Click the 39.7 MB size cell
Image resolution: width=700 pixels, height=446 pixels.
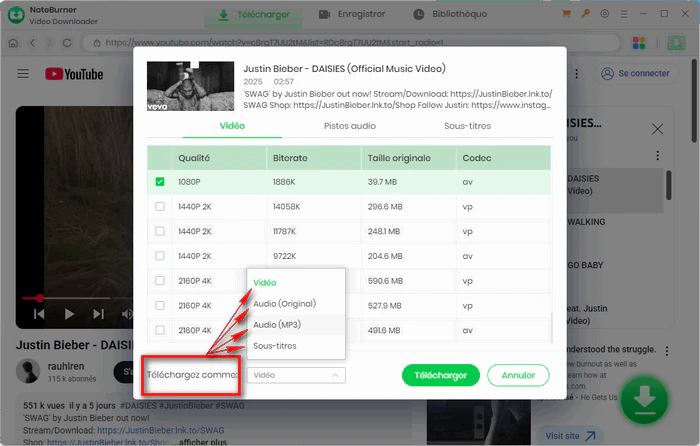[x=382, y=182]
